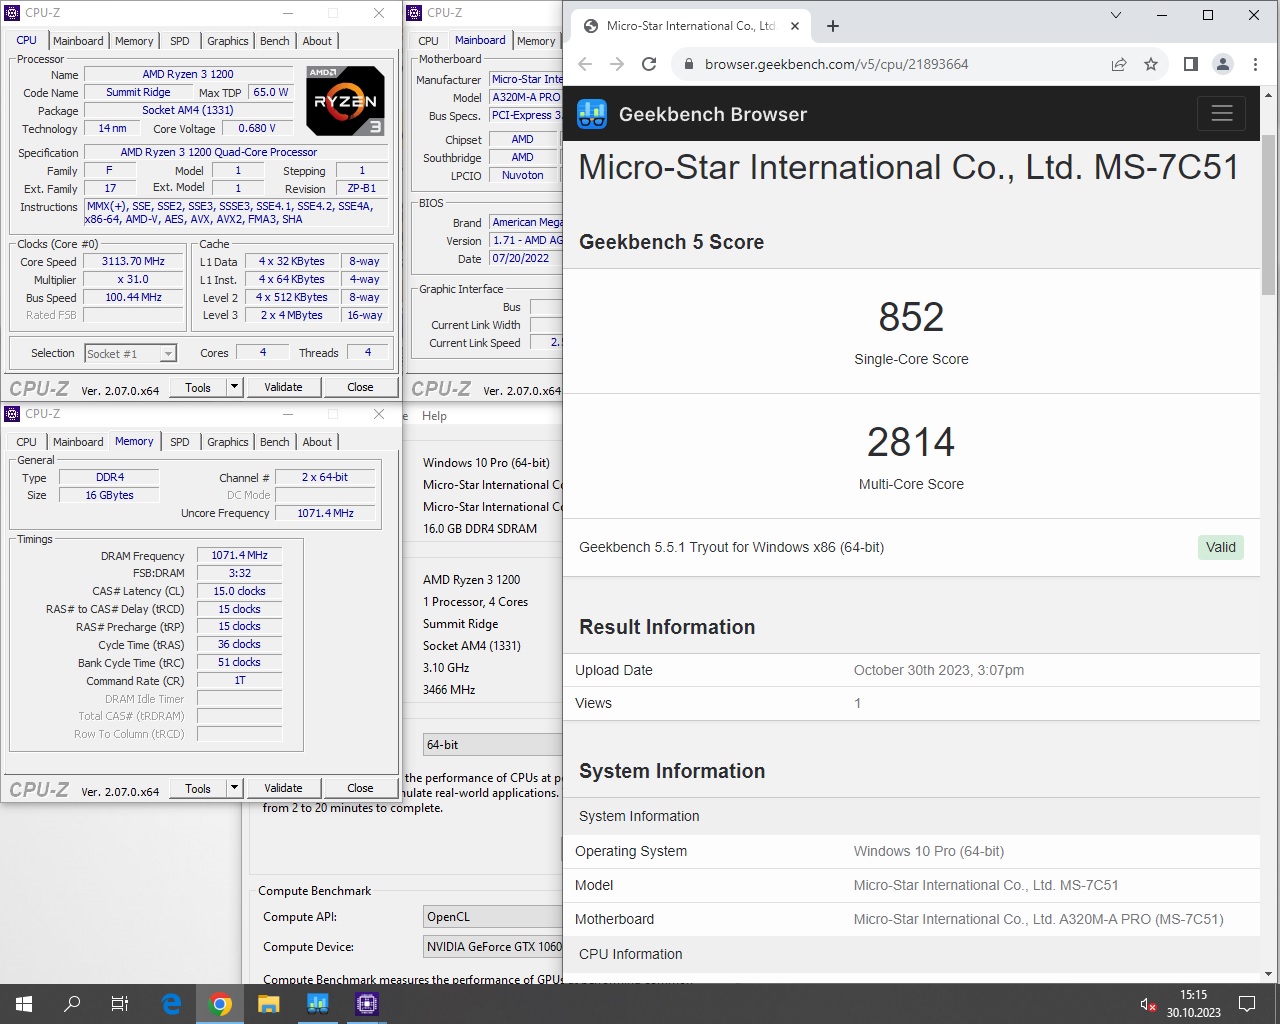Open Compute Device GeForce GTX 1060 dropdown

(493, 947)
